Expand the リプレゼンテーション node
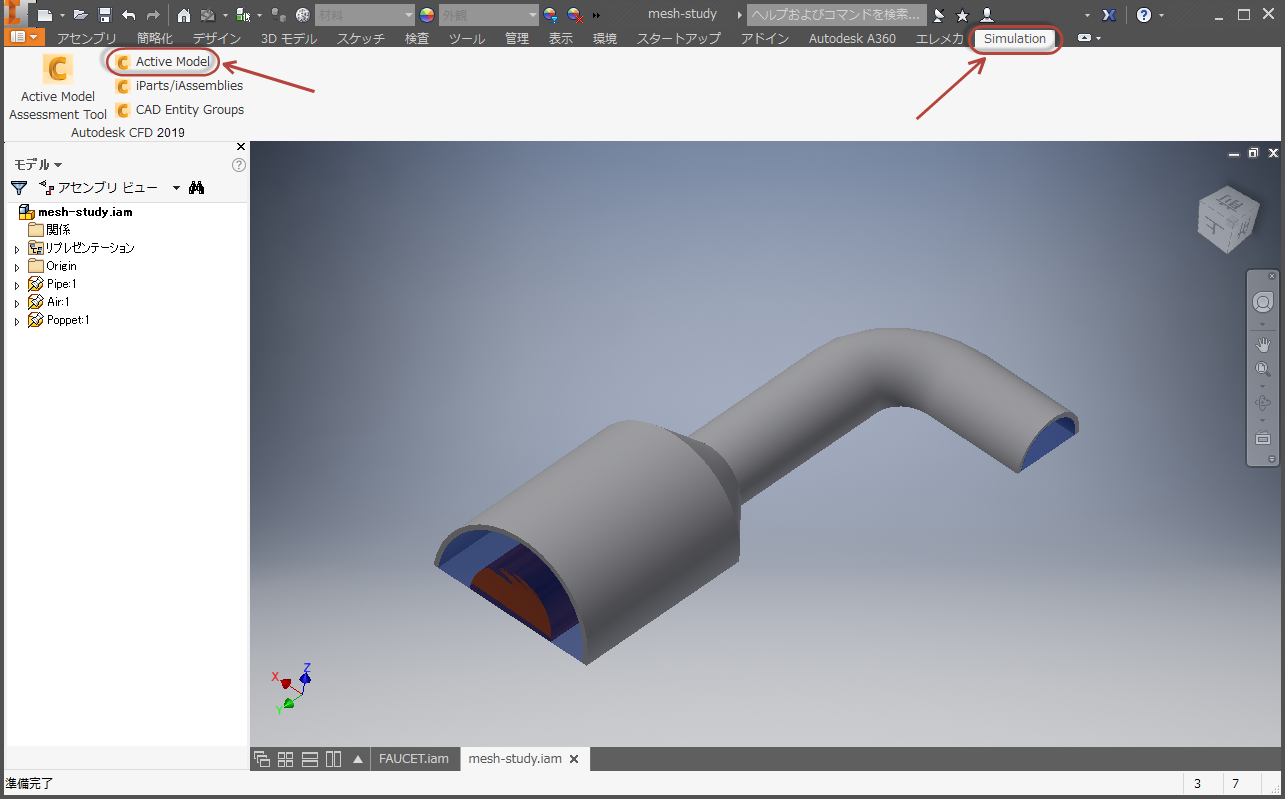 click(x=17, y=249)
